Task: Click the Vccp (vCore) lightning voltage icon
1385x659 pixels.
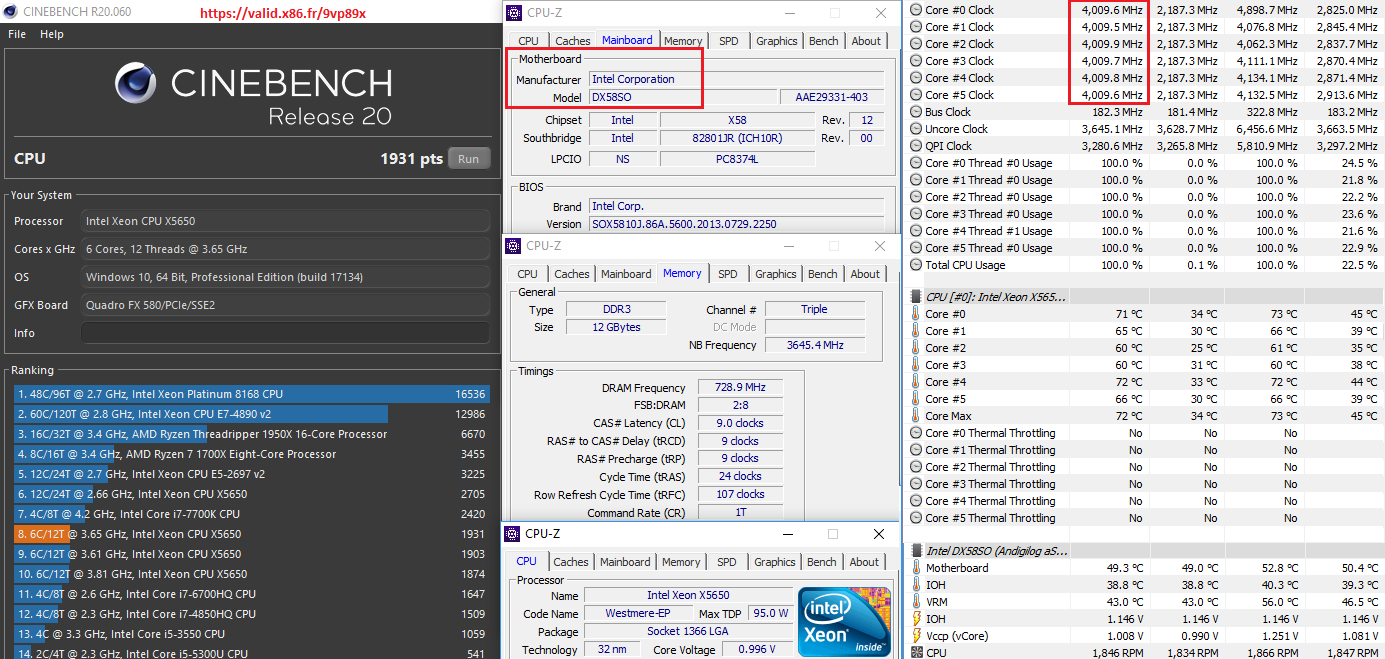Action: (x=915, y=636)
